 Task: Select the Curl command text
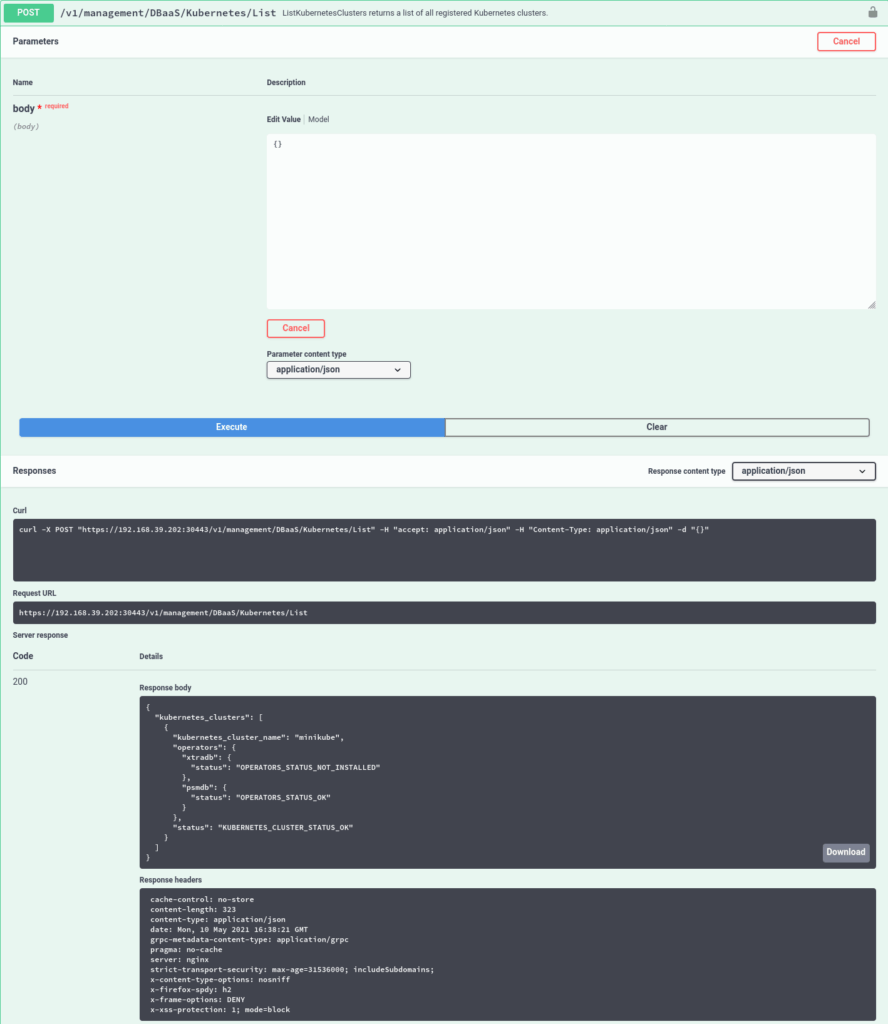[x=444, y=529]
